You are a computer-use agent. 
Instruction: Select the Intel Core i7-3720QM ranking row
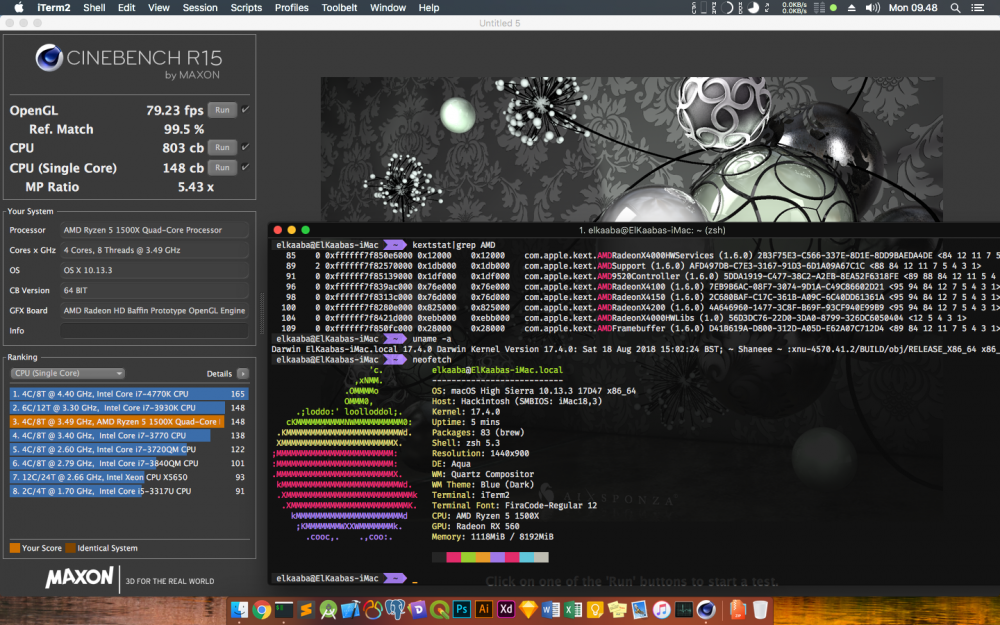pos(129,450)
